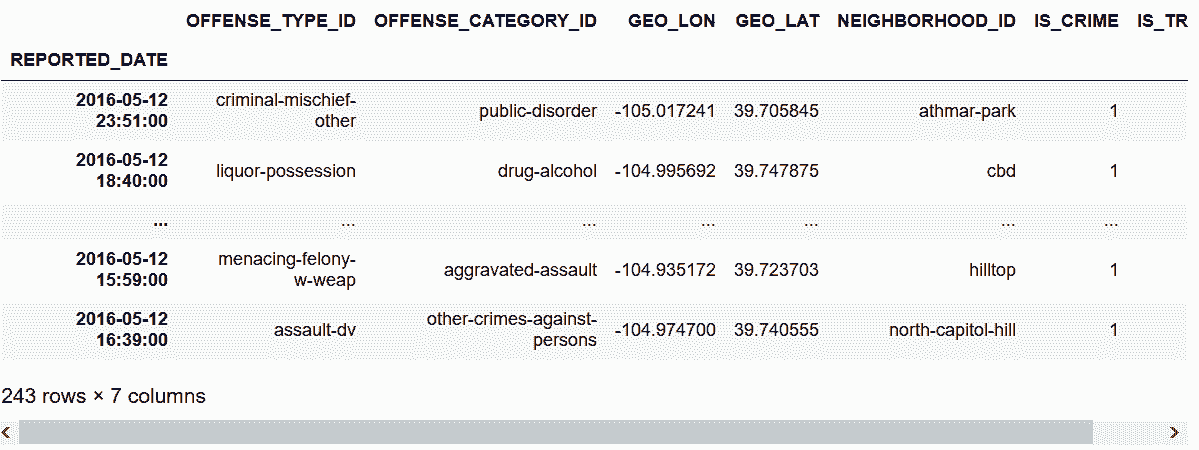The height and width of the screenshot is (450, 1199).
Task: Select the GEO_LON column header
Action: (672, 21)
